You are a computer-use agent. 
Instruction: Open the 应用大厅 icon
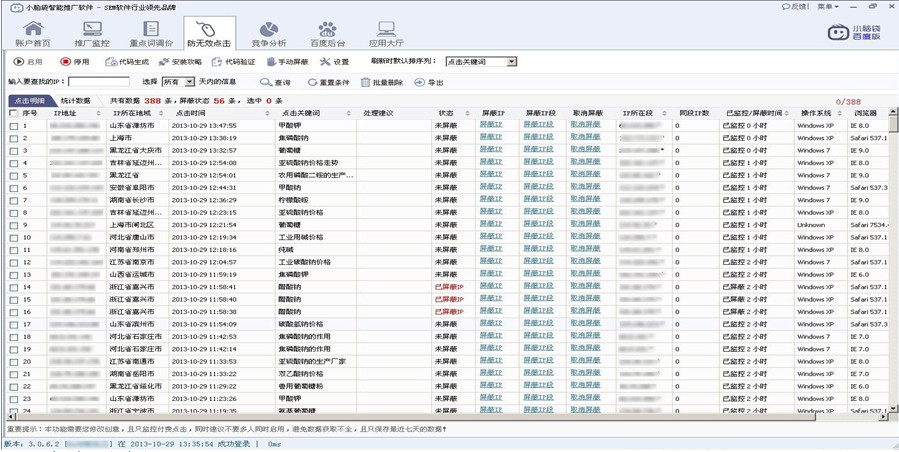(x=386, y=35)
